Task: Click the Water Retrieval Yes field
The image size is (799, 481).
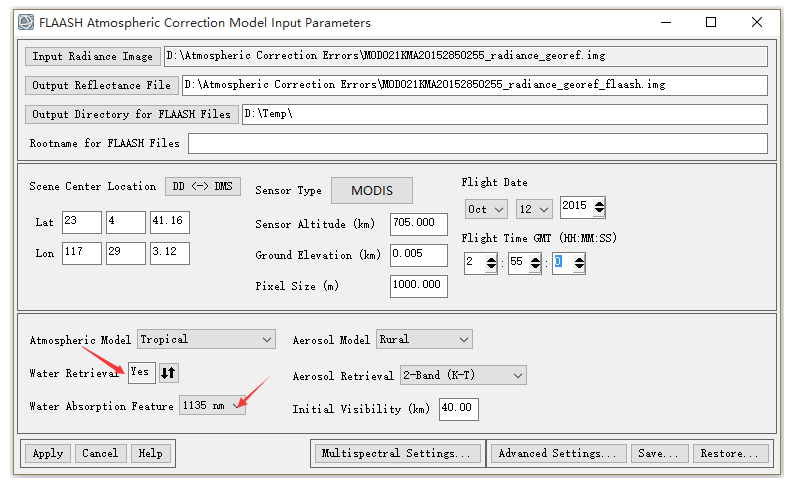Action: click(141, 373)
